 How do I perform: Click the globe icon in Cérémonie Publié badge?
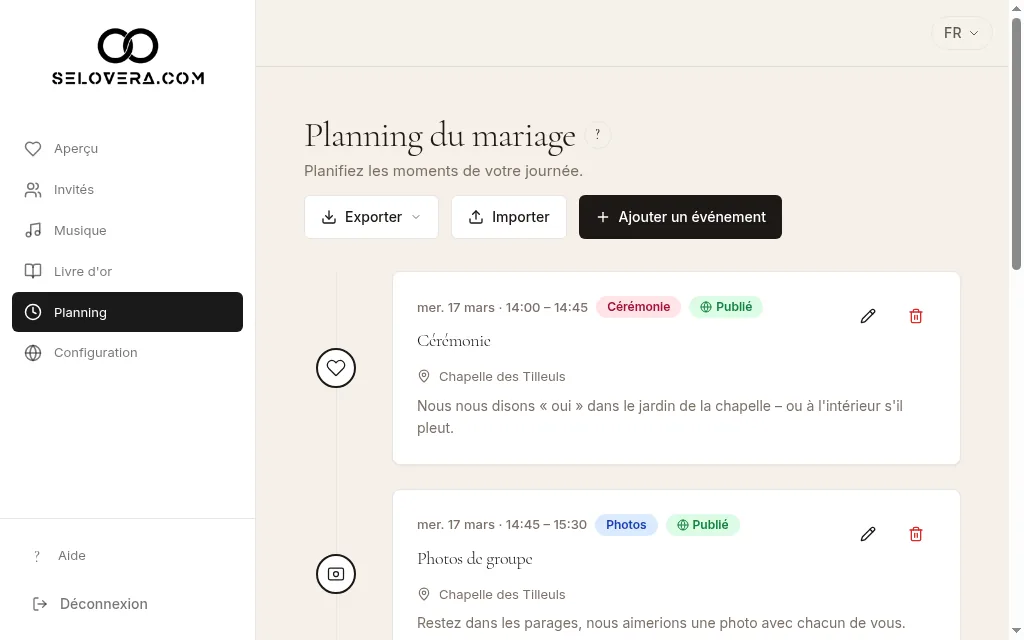click(x=706, y=307)
